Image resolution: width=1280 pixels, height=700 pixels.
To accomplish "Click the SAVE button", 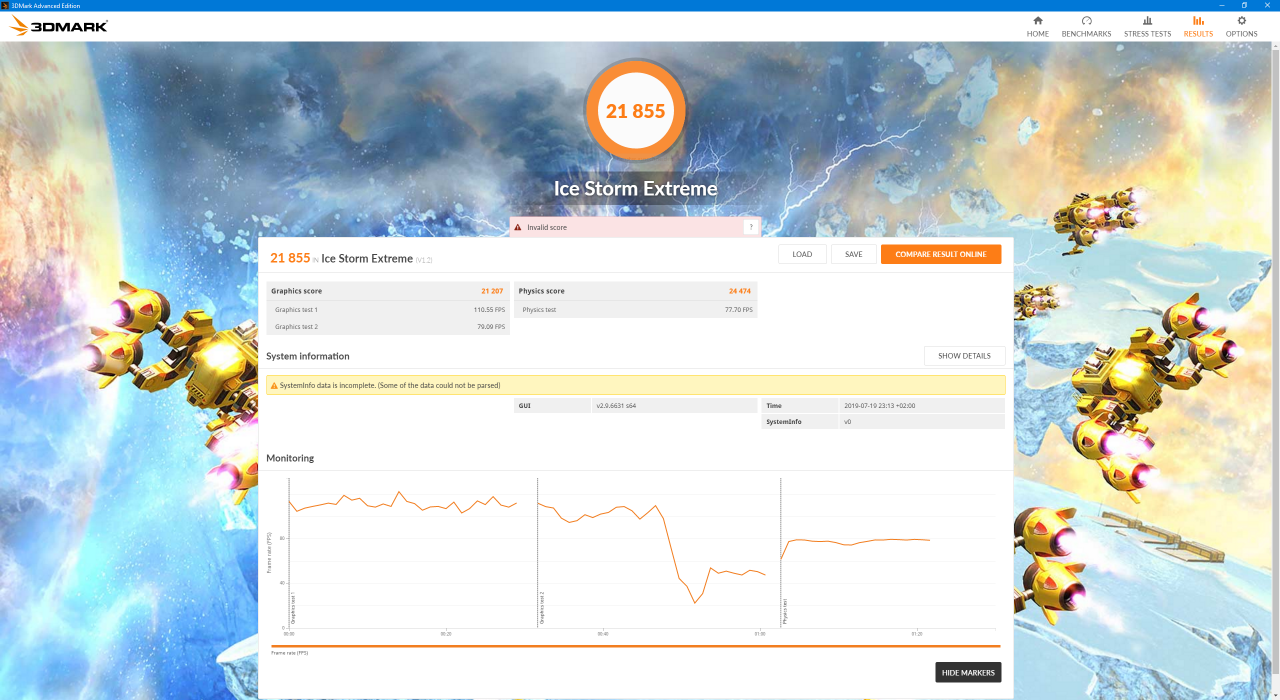I will (x=853, y=254).
